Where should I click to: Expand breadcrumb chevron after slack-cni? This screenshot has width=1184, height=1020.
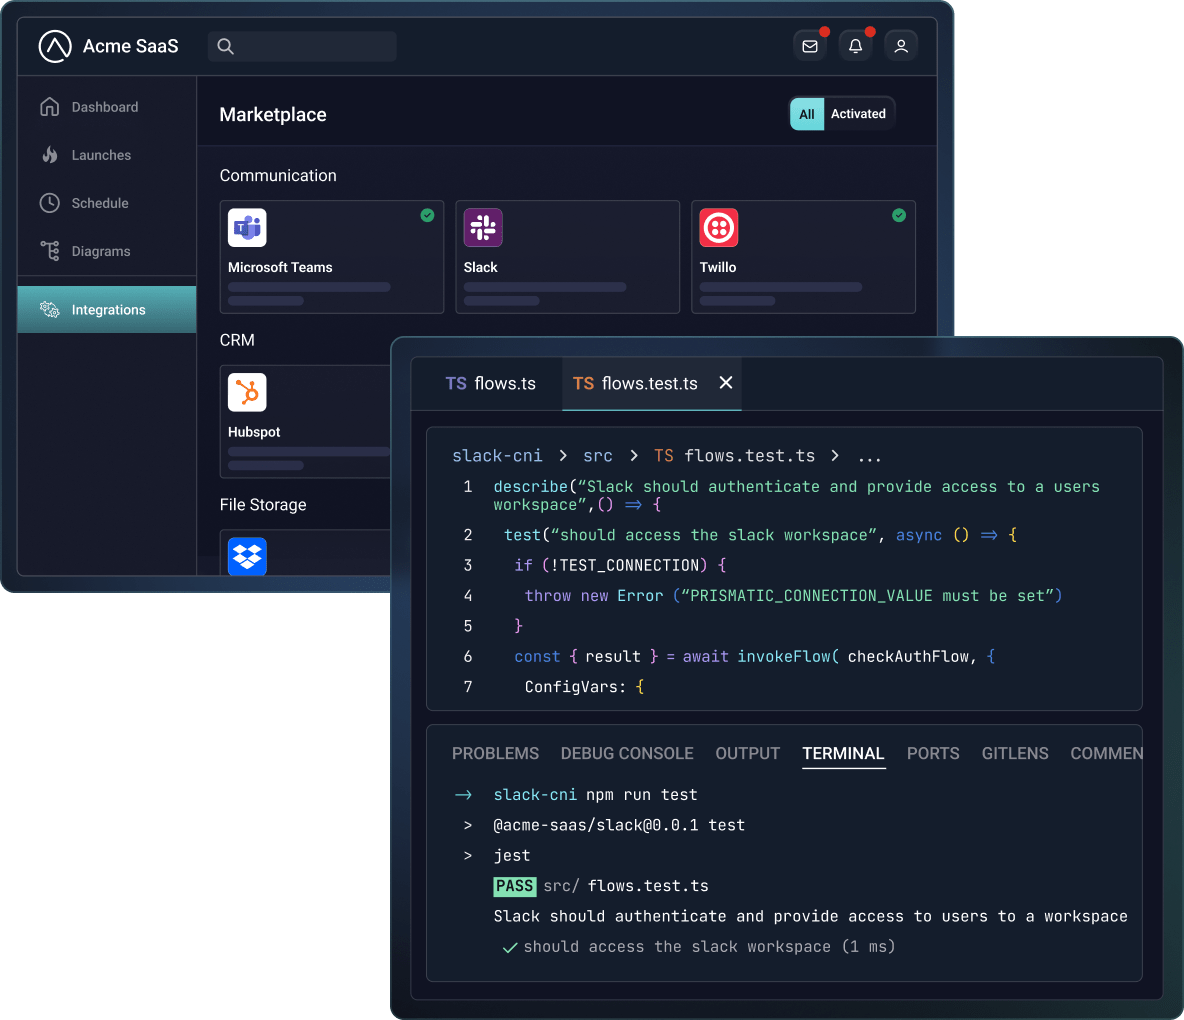coord(563,456)
